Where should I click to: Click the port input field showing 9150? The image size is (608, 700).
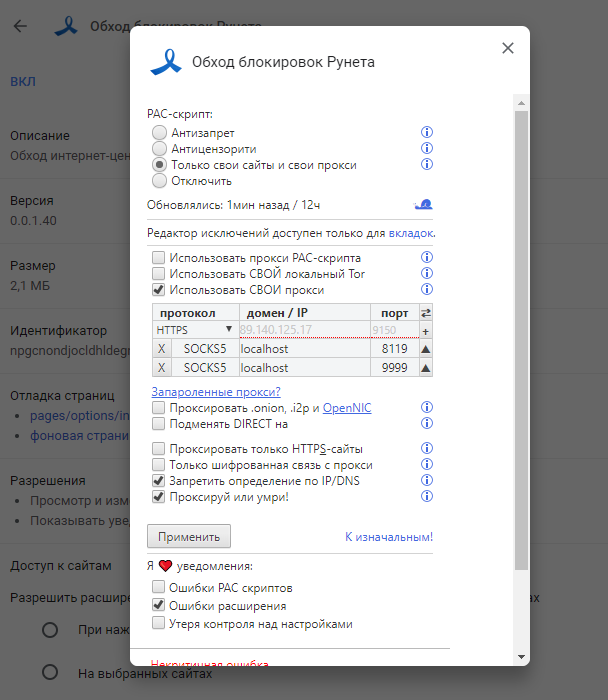pos(395,330)
